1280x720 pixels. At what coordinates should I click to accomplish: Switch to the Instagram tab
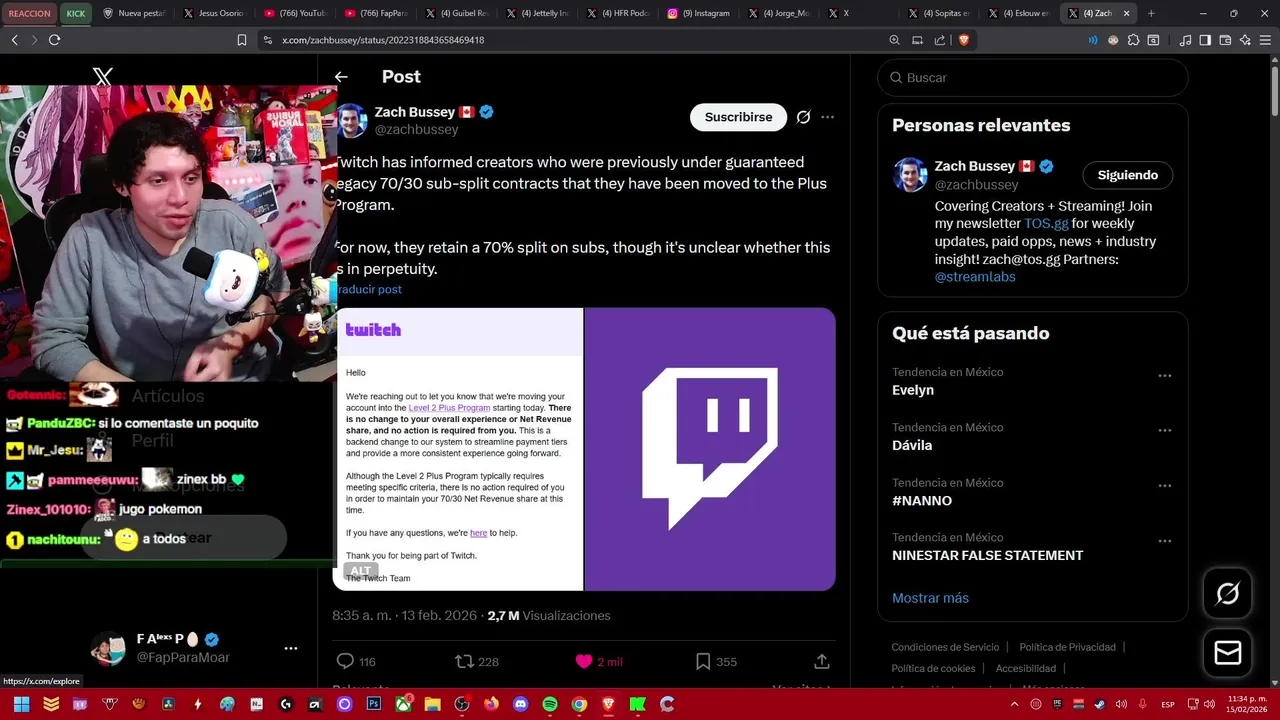[x=697, y=13]
